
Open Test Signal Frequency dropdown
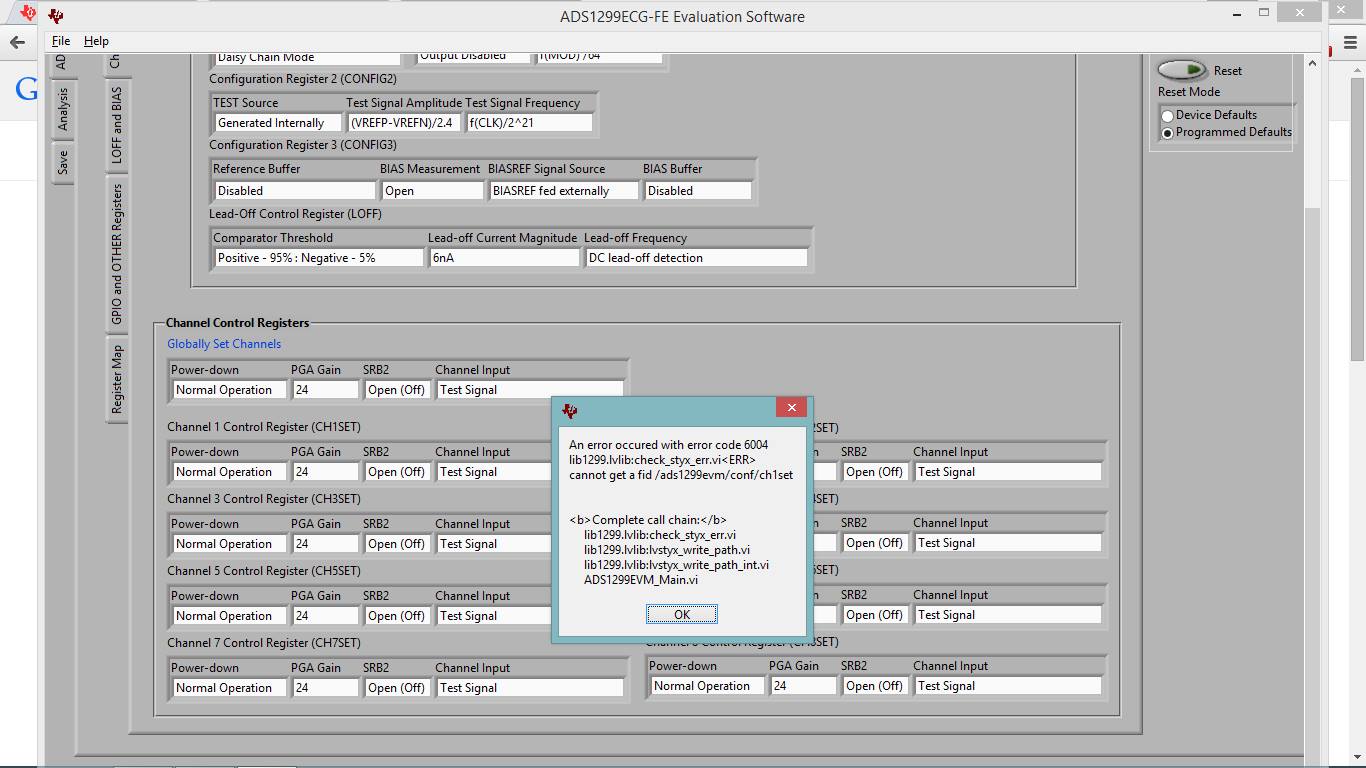tap(529, 123)
